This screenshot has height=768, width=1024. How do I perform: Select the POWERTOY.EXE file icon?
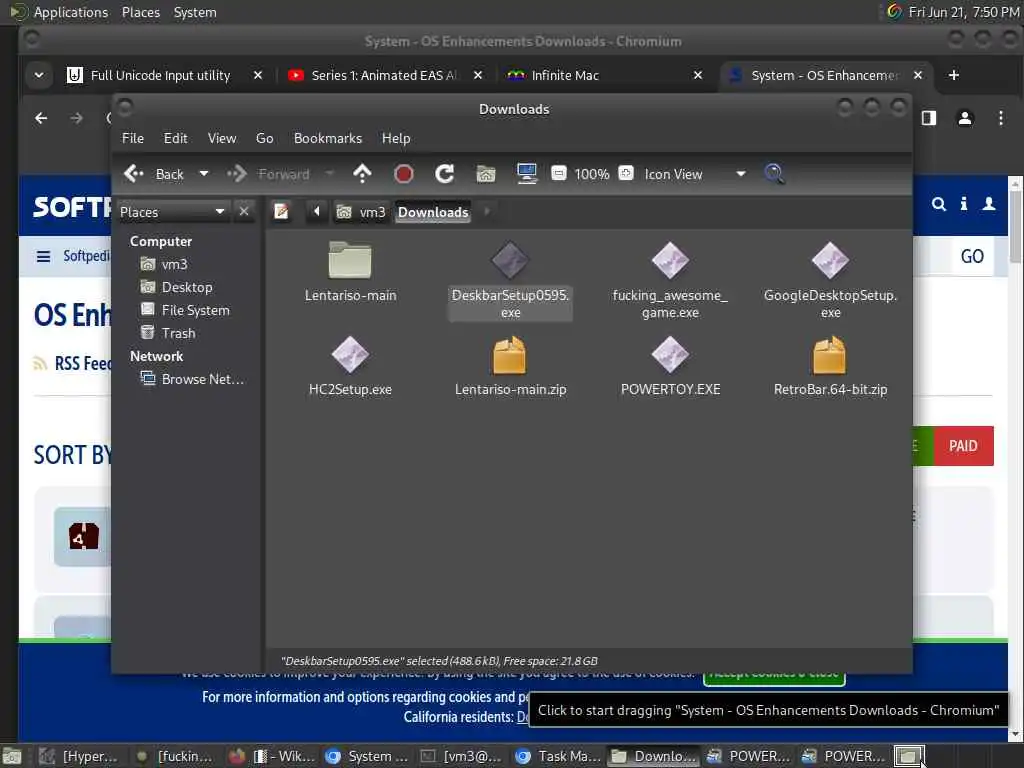(670, 354)
